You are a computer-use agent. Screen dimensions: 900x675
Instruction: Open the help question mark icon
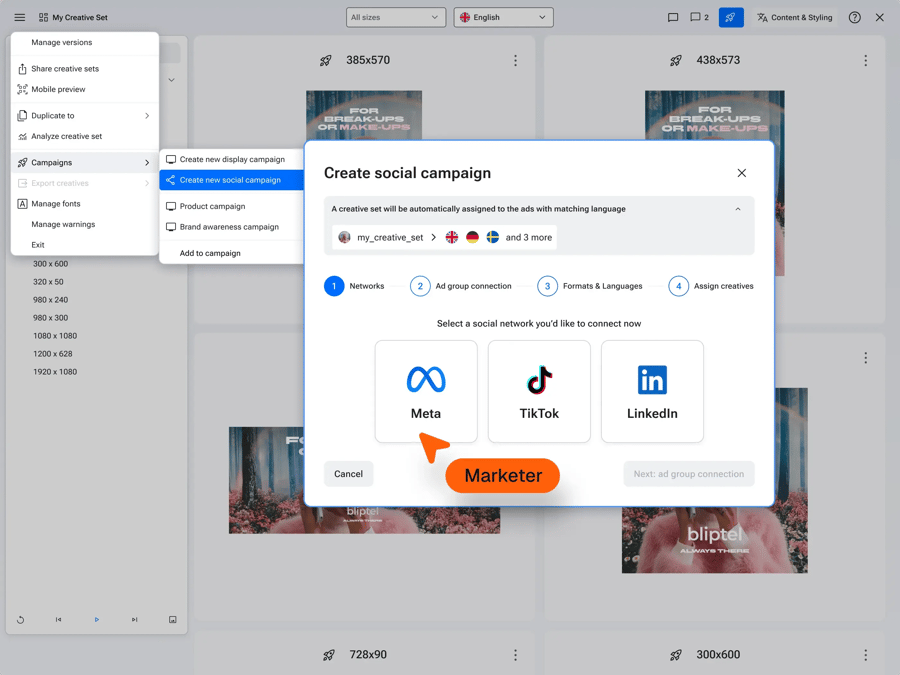[x=854, y=17]
